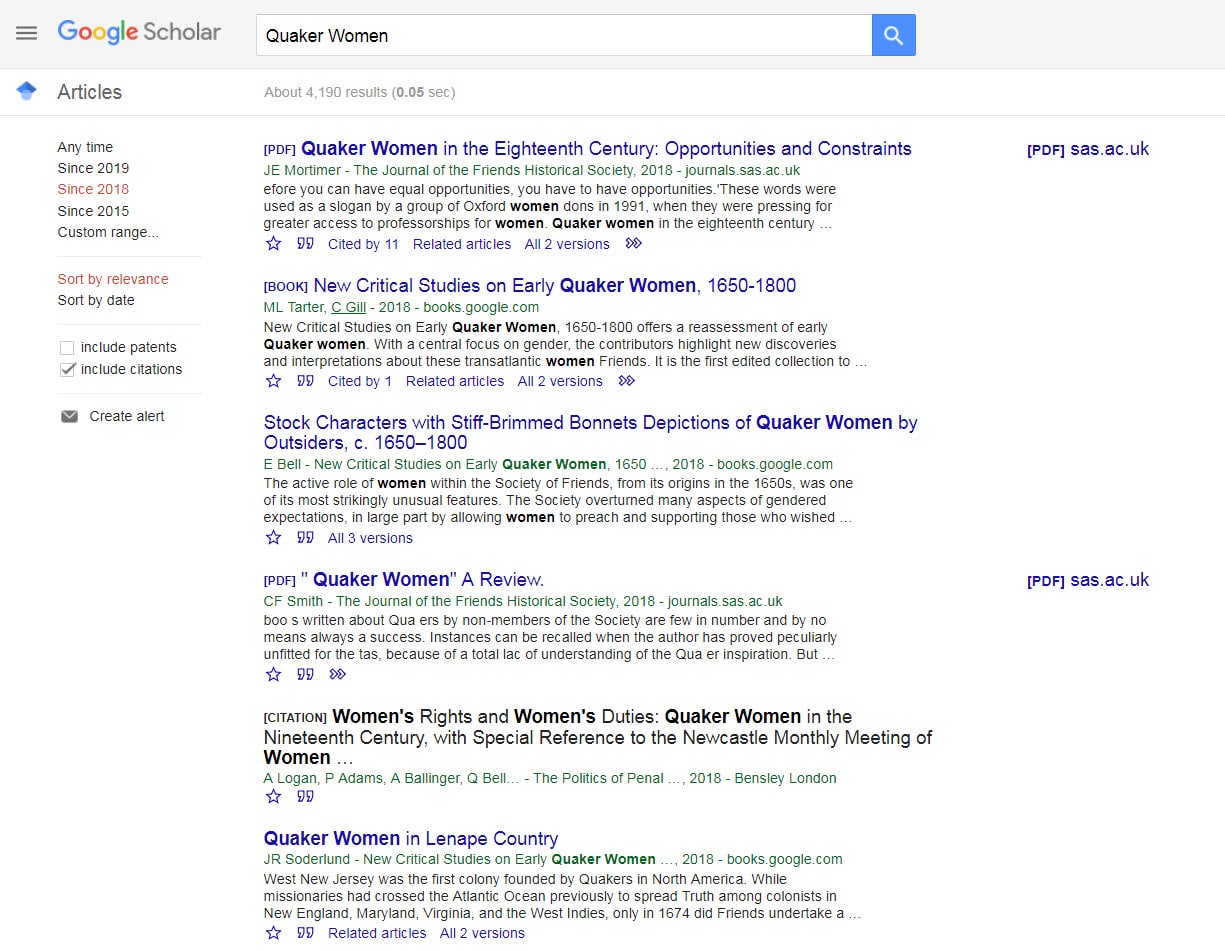This screenshot has width=1225, height=951.
Task: Filter results to Since 2019
Action: pos(93,168)
